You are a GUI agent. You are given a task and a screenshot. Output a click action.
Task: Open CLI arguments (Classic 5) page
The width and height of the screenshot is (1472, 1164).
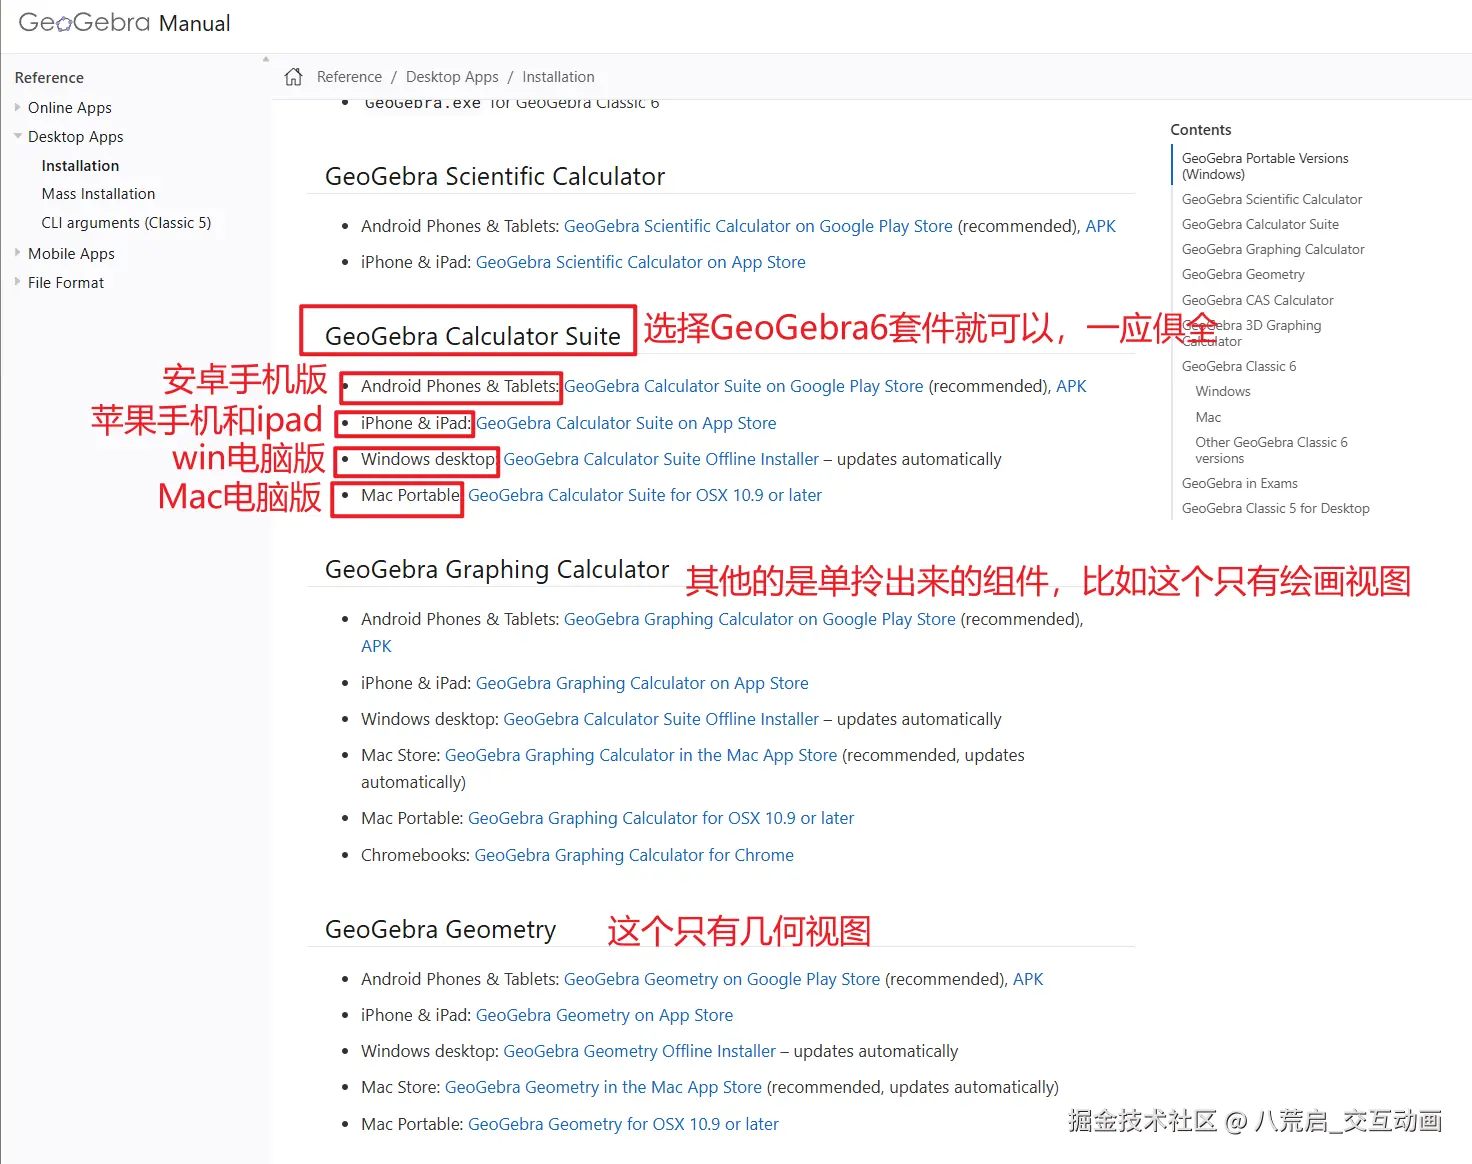tap(126, 223)
